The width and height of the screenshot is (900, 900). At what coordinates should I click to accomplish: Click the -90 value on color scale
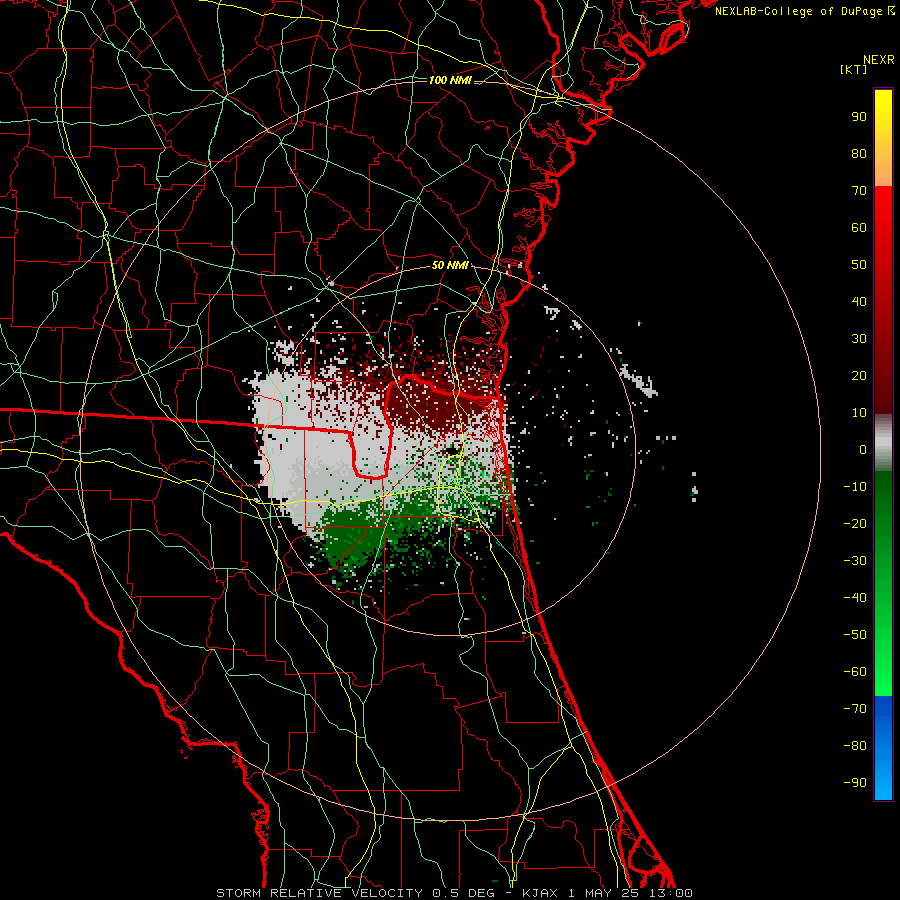[x=855, y=782]
